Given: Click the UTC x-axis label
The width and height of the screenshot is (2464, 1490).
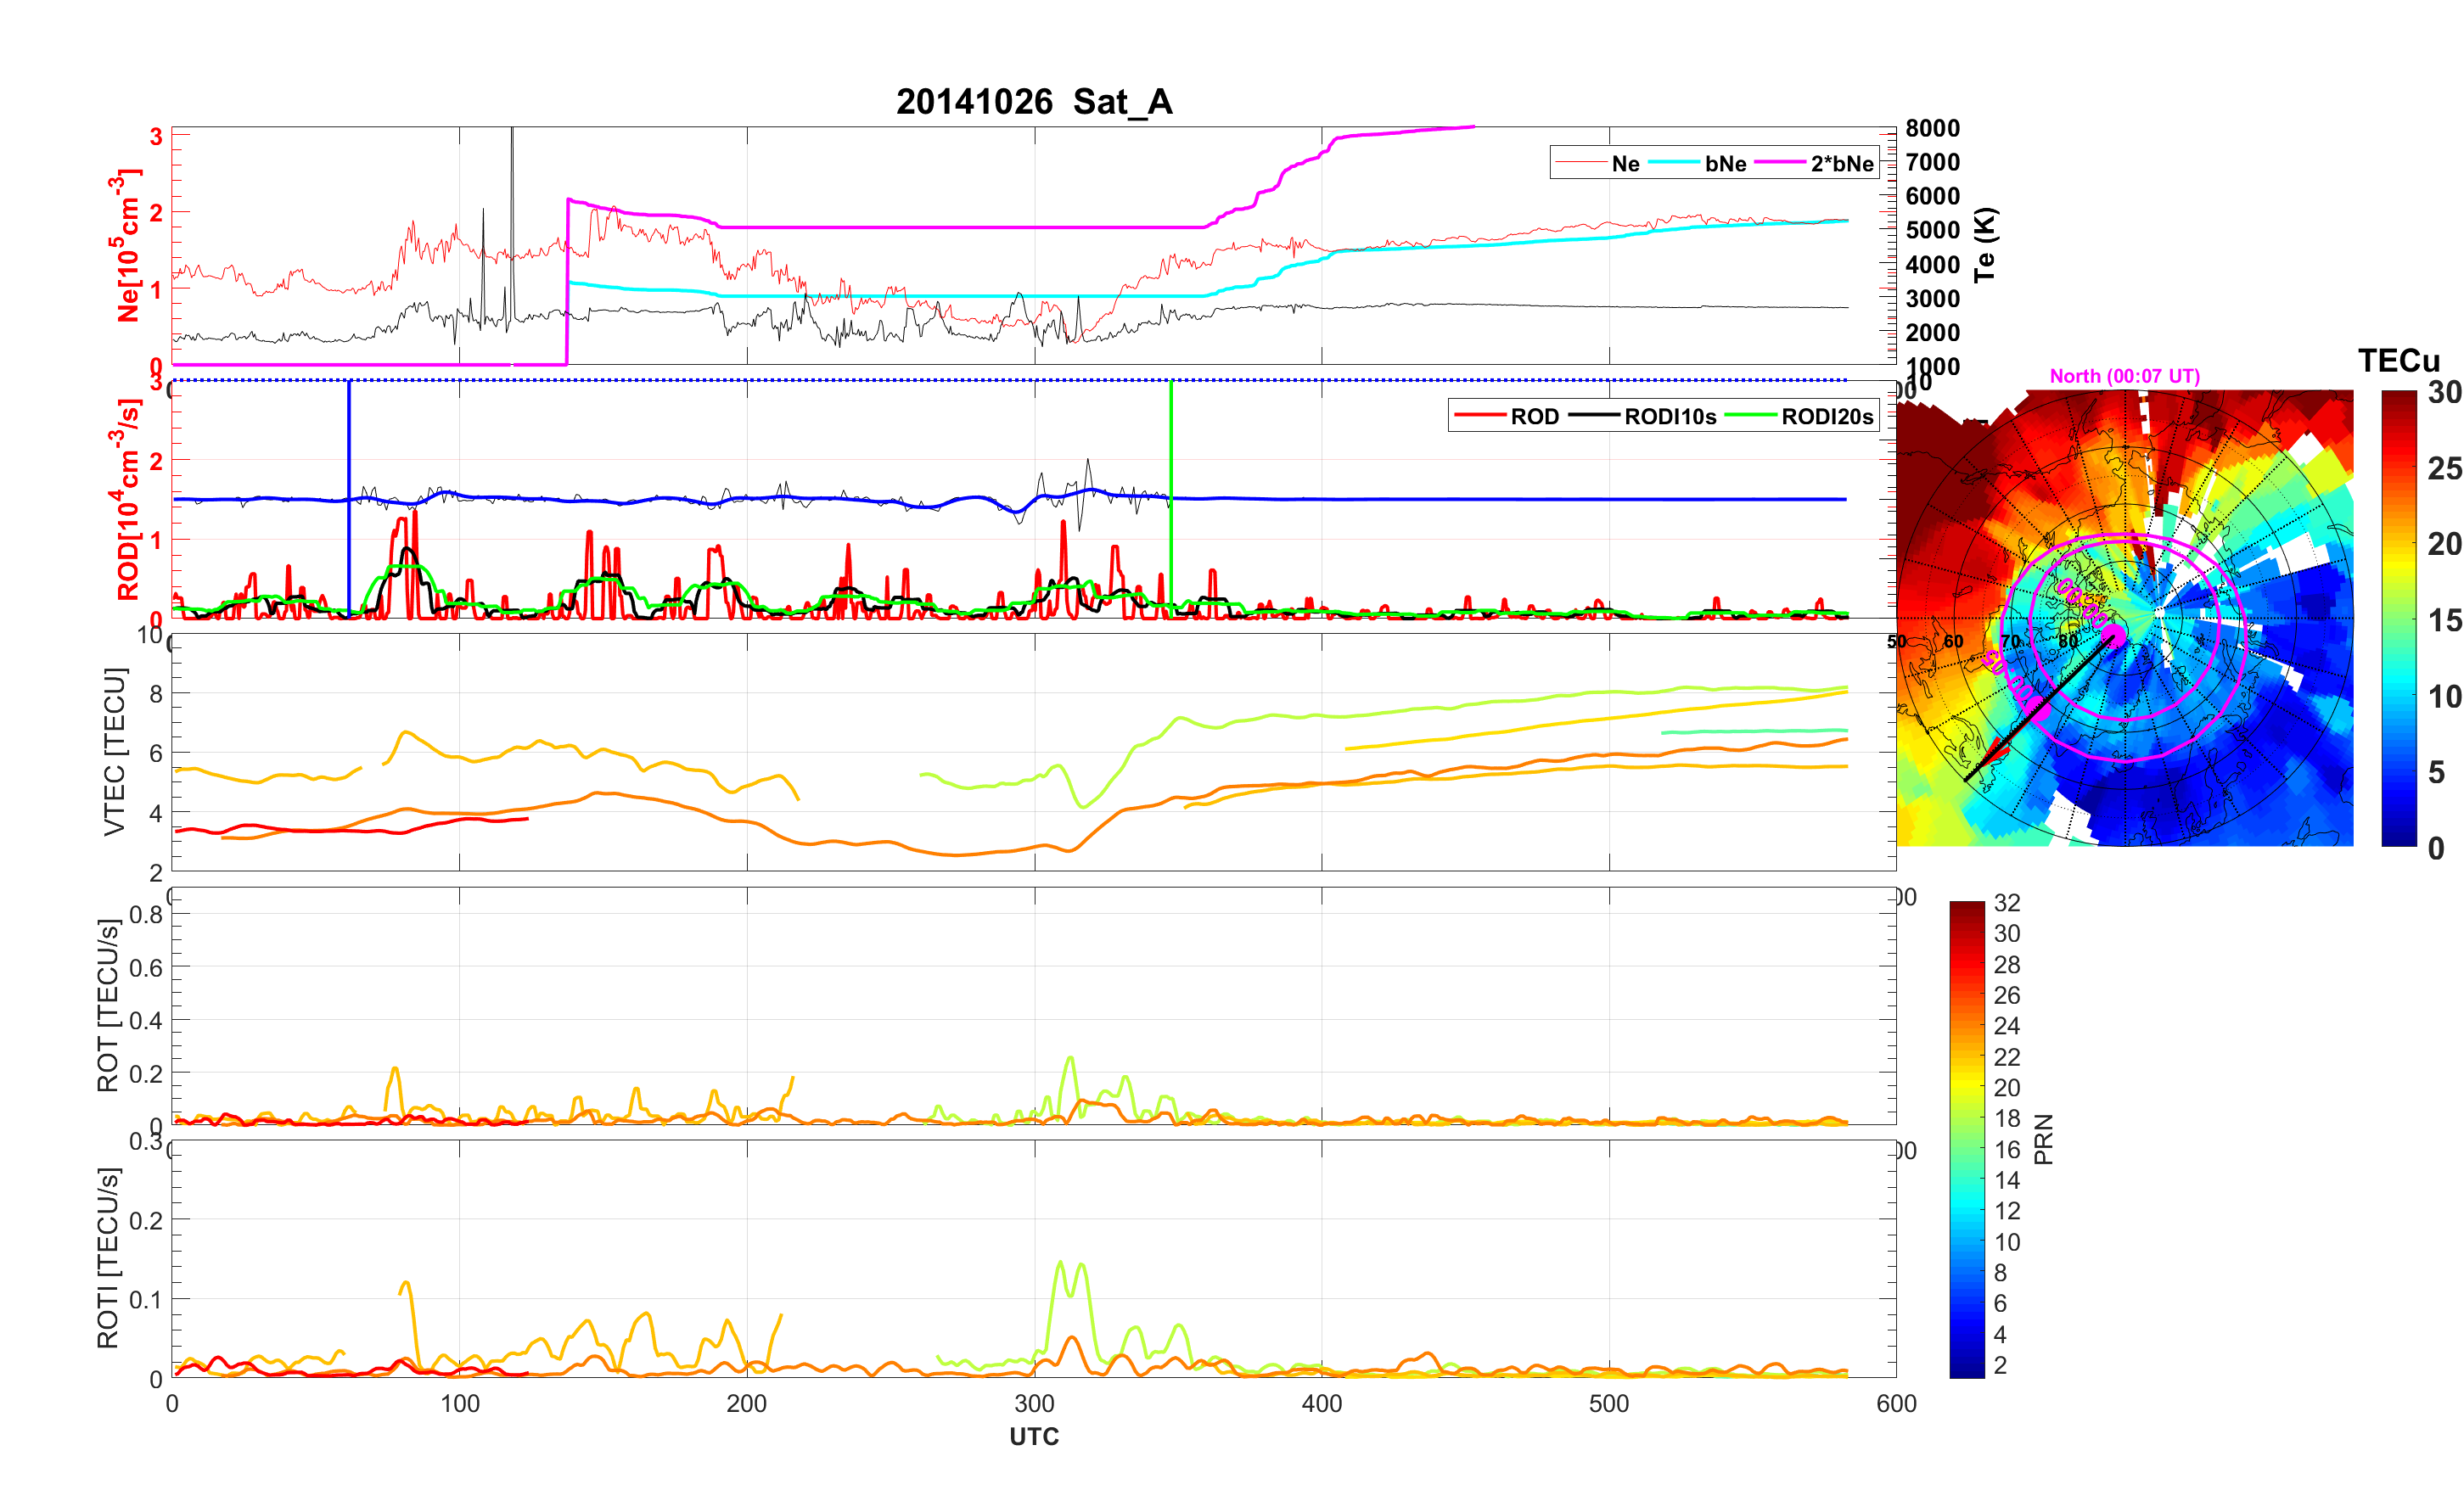Looking at the screenshot, I should tap(1033, 1436).
